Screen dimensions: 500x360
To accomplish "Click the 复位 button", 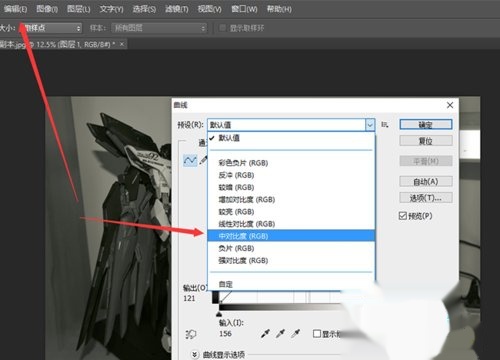I will 426,141.
